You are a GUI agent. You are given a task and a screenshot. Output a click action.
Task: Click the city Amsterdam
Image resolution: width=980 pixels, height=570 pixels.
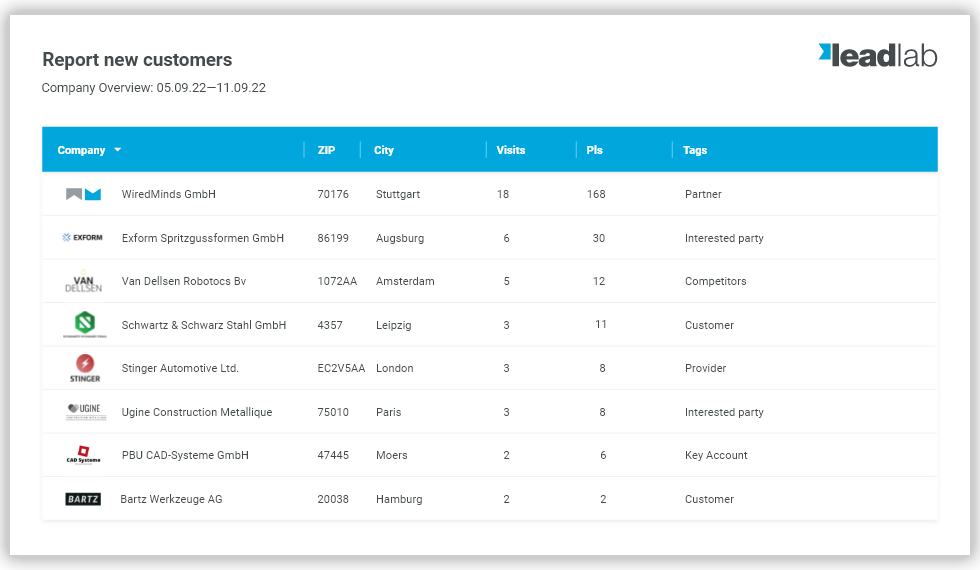pos(405,281)
